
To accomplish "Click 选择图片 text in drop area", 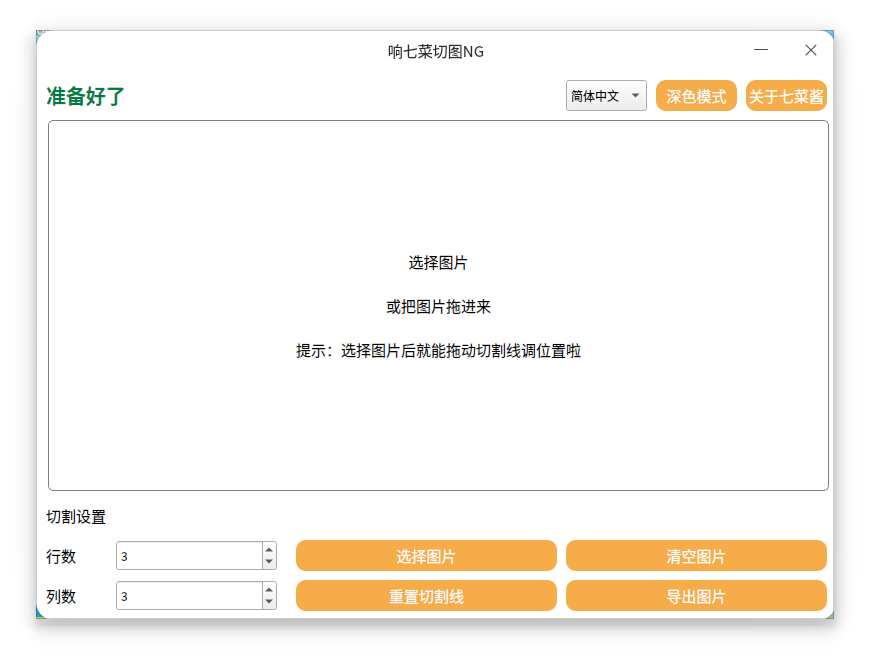I will pyautogui.click(x=438, y=263).
